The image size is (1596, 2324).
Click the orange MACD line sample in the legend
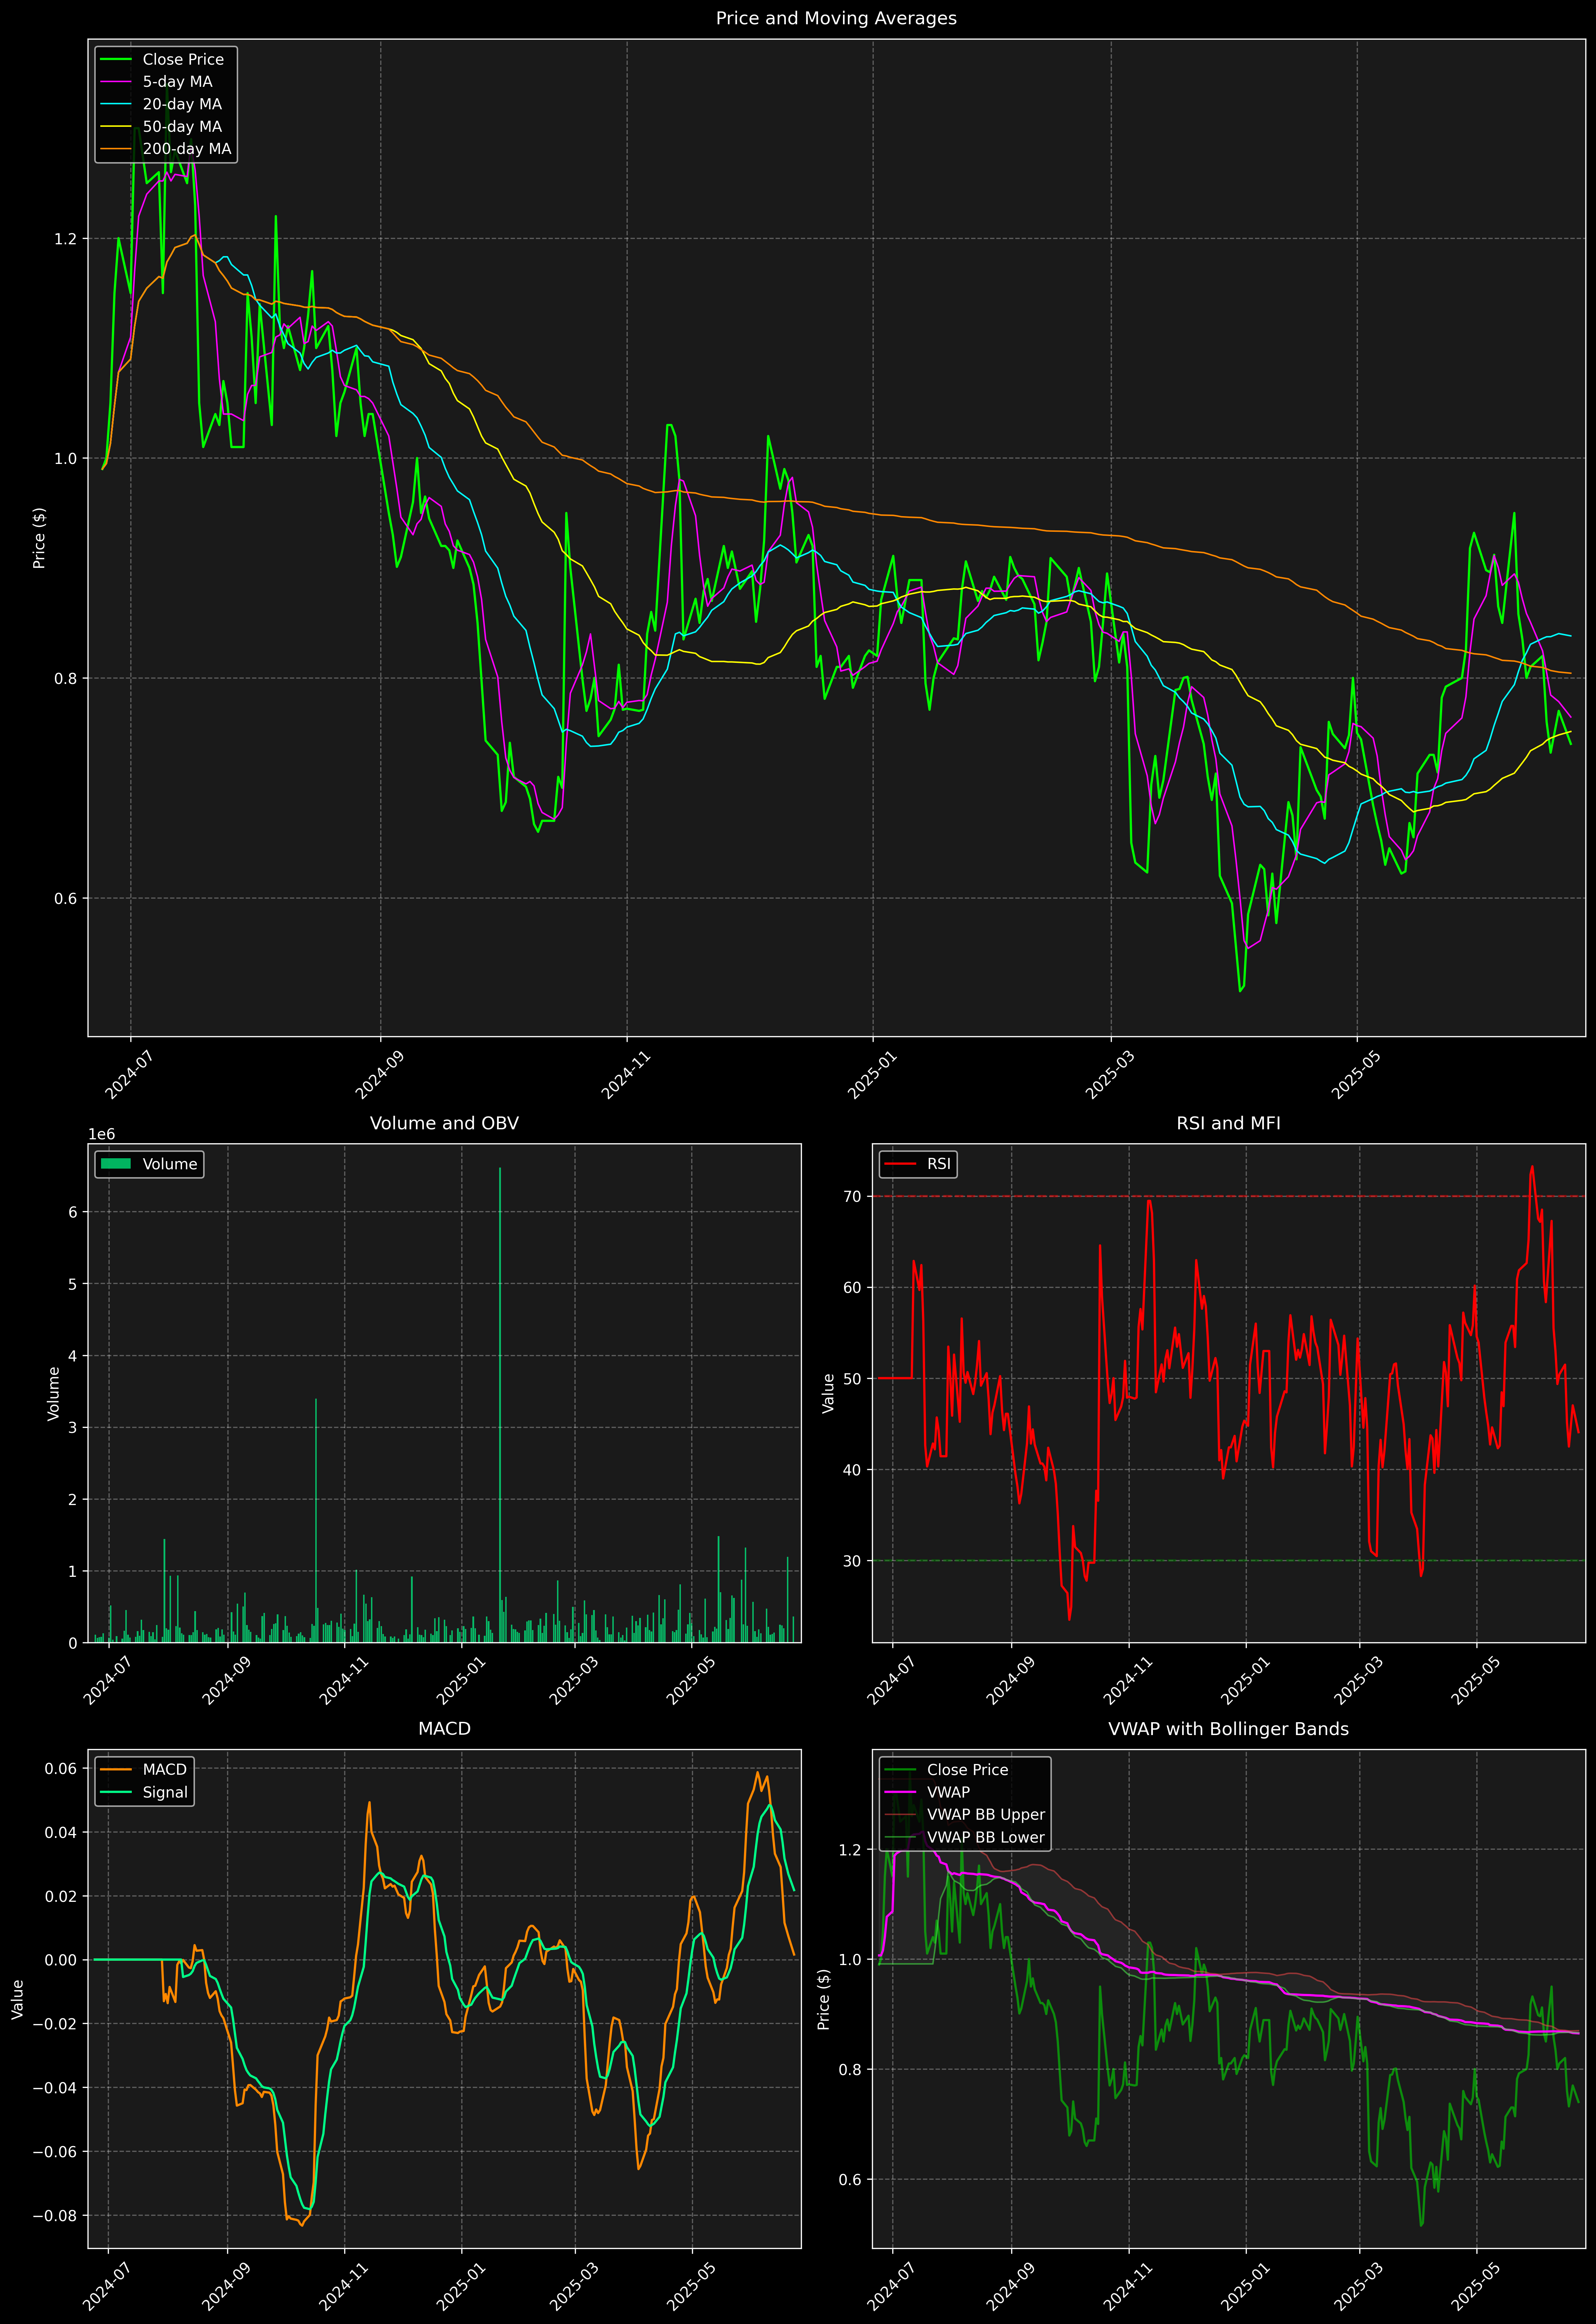click(116, 1770)
